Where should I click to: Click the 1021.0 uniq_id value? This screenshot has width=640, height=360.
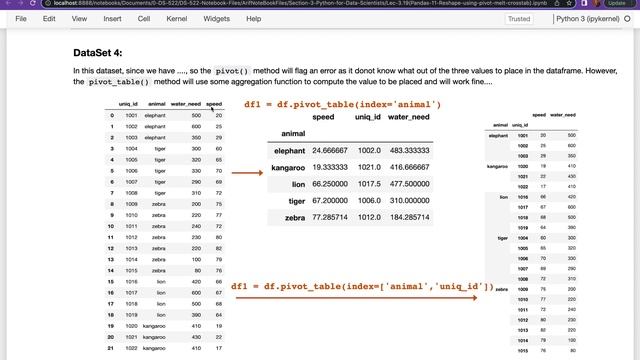(369, 167)
